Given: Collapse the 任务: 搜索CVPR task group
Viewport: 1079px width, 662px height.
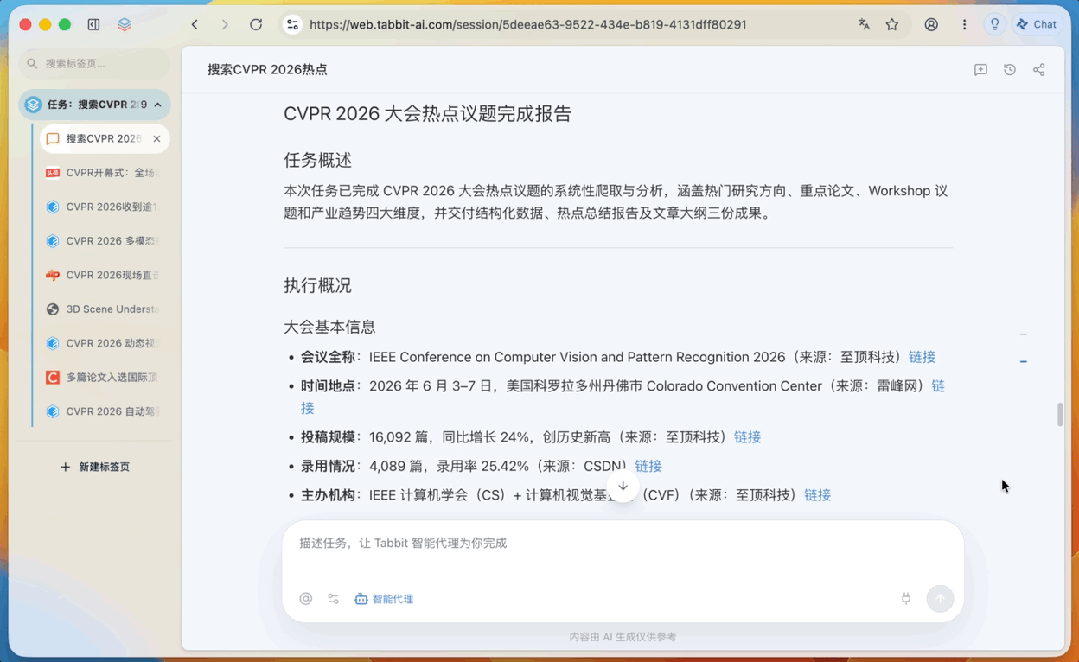Looking at the screenshot, I should tap(158, 105).
